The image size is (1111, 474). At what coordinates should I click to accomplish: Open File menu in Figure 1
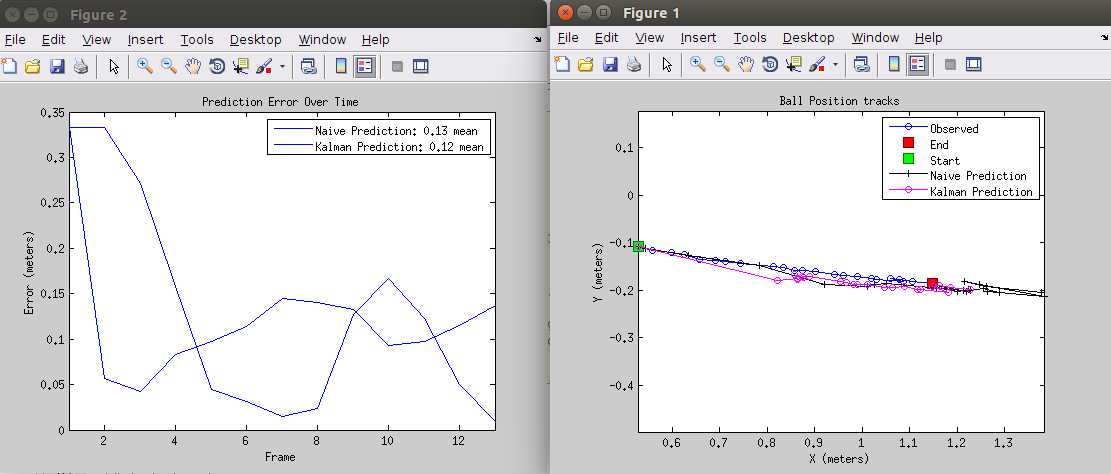point(568,38)
